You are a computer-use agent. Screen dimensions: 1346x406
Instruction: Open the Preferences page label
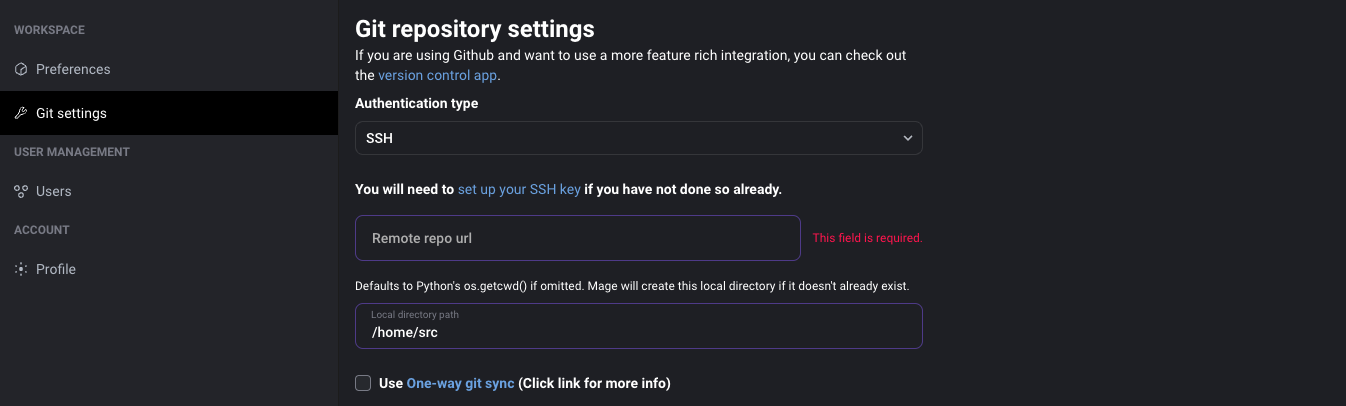point(73,69)
